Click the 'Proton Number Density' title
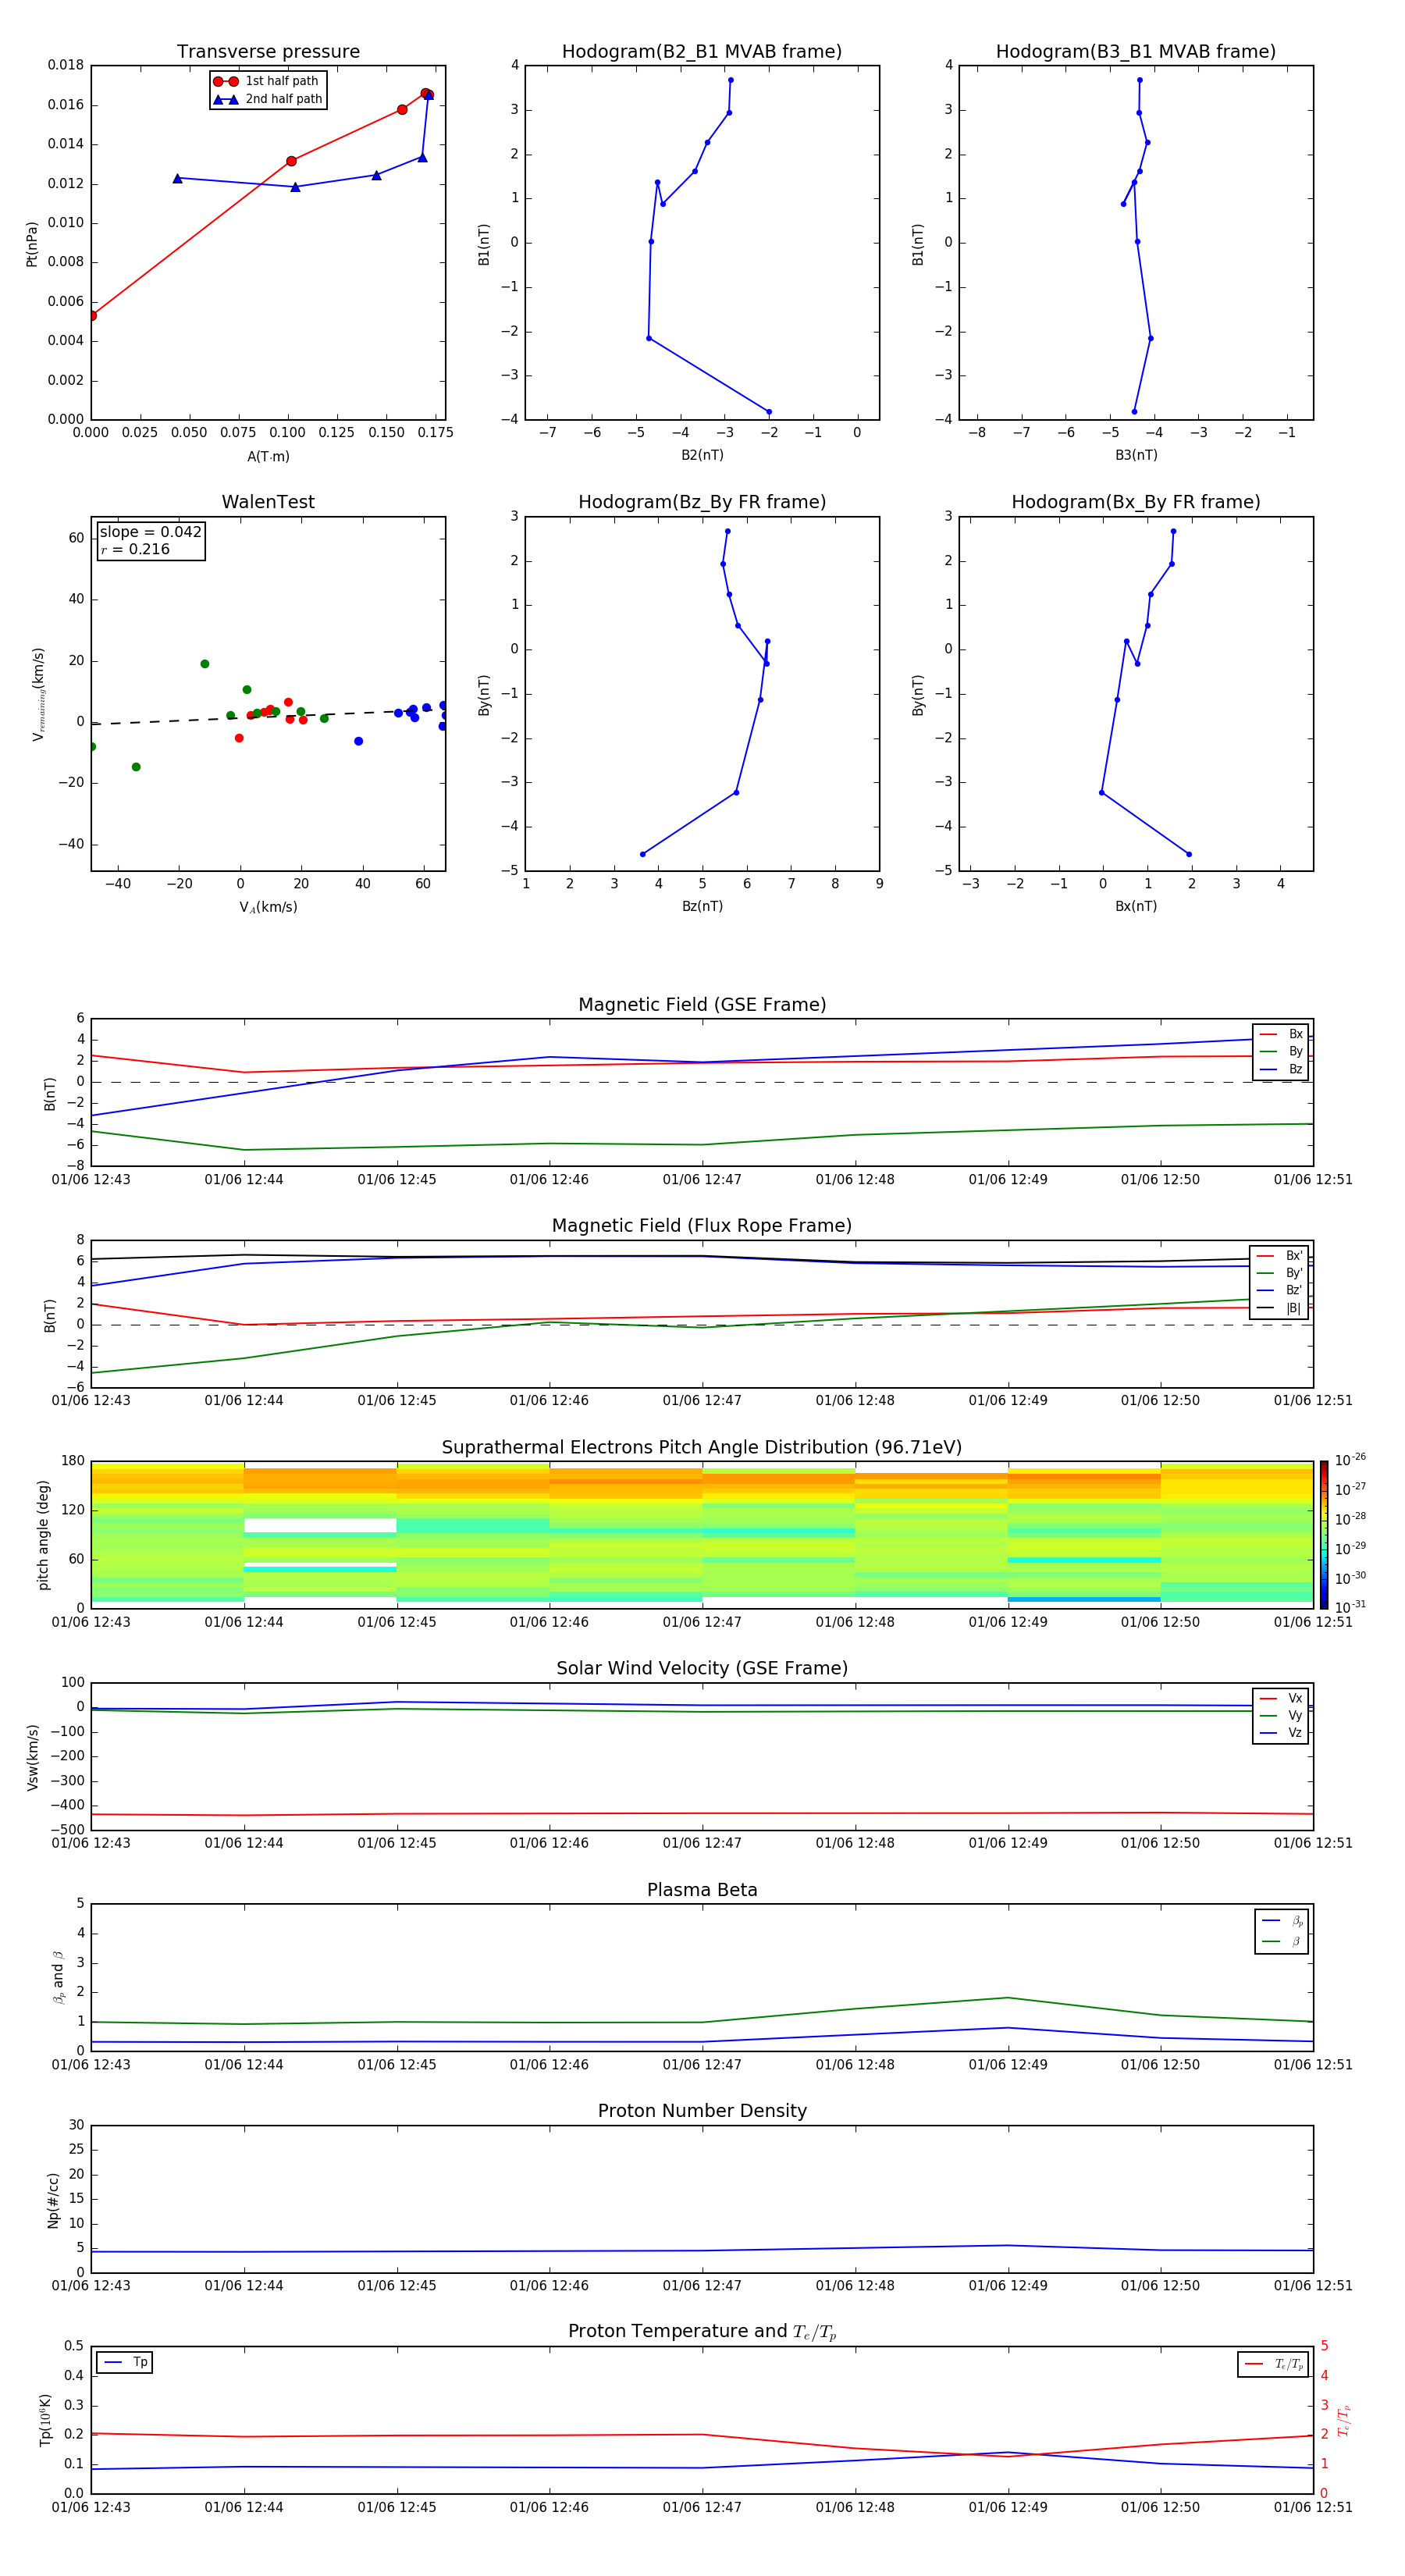1405x2576 pixels. coord(702,2111)
